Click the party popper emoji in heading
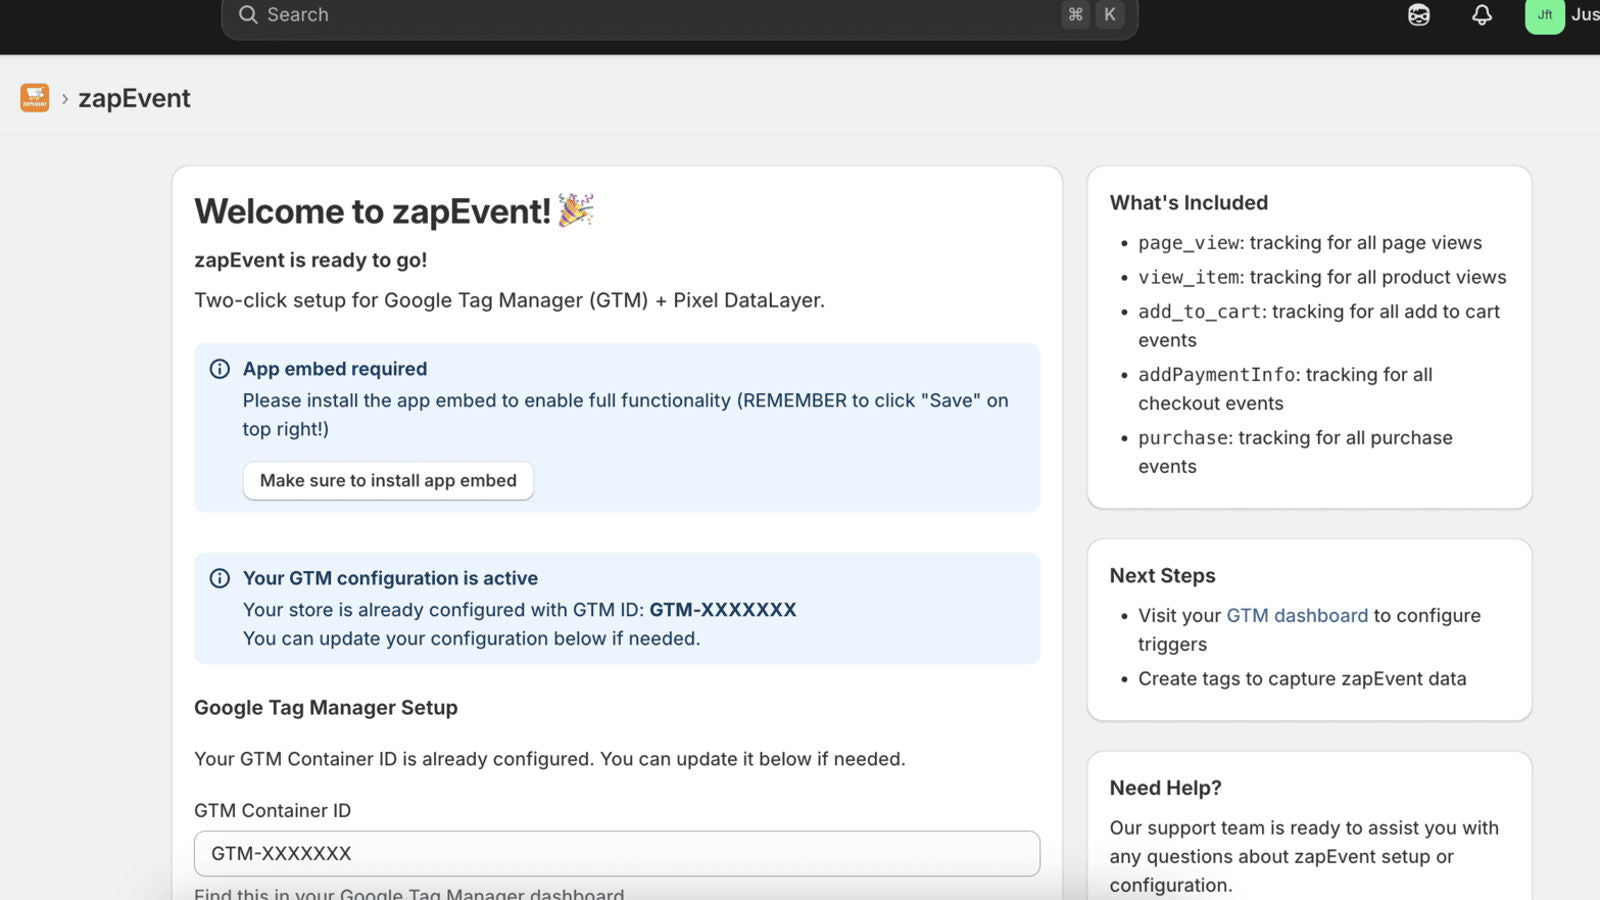Image resolution: width=1600 pixels, height=900 pixels. 576,210
